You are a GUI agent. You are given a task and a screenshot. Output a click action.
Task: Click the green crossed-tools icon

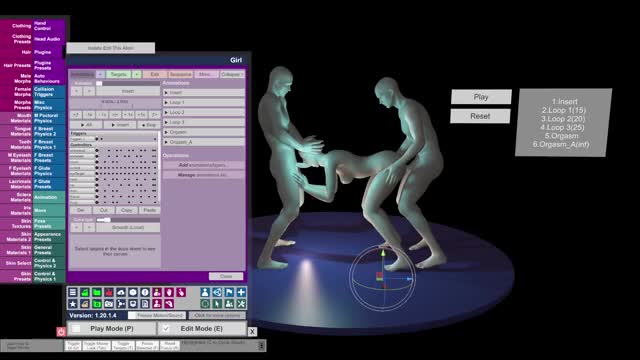point(241,304)
